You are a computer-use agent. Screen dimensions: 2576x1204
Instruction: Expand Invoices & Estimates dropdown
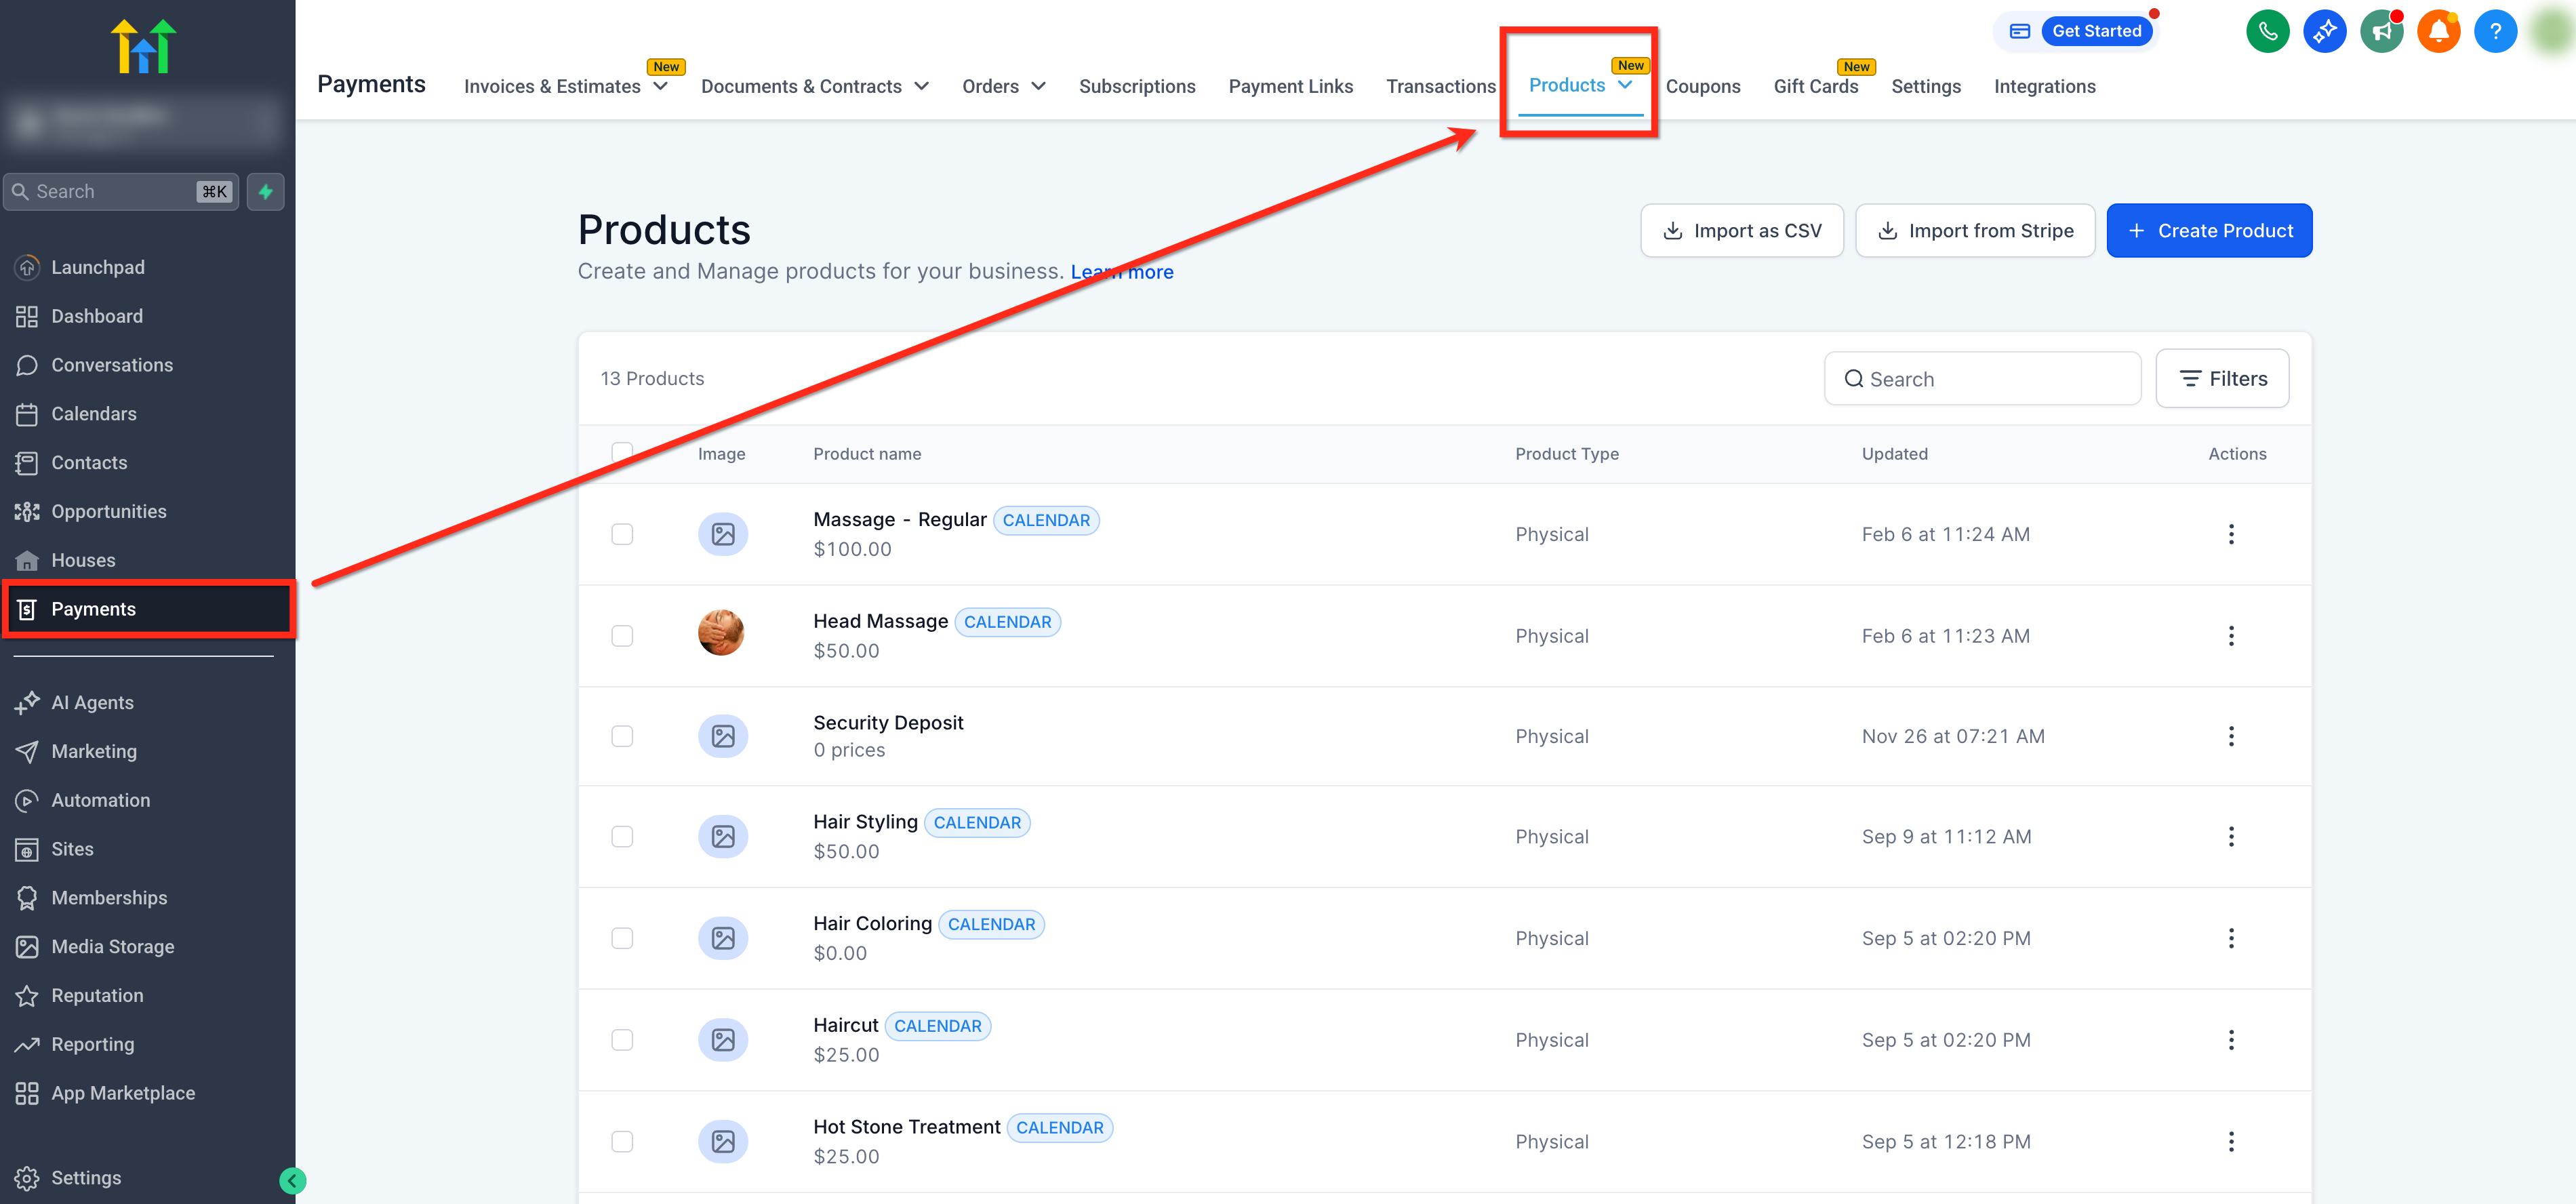coord(565,86)
